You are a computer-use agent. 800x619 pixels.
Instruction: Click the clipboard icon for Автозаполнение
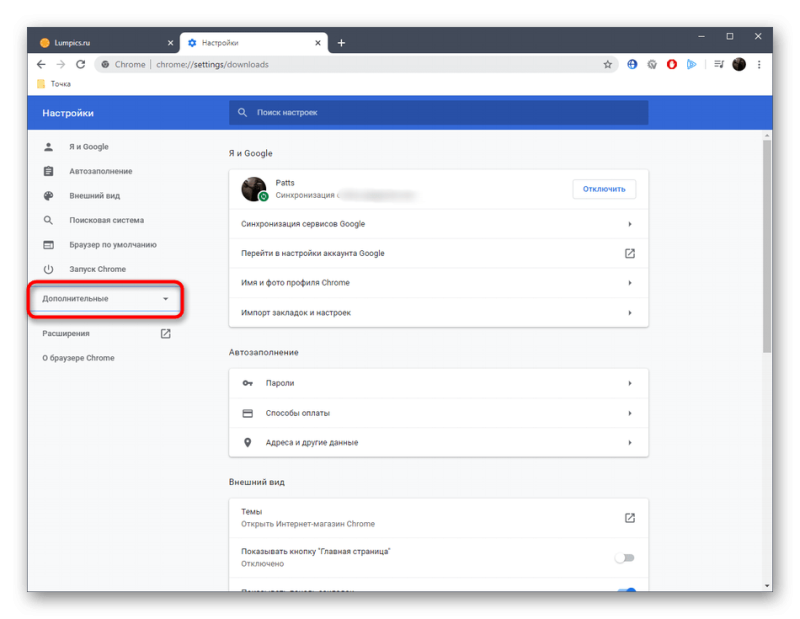[x=48, y=171]
